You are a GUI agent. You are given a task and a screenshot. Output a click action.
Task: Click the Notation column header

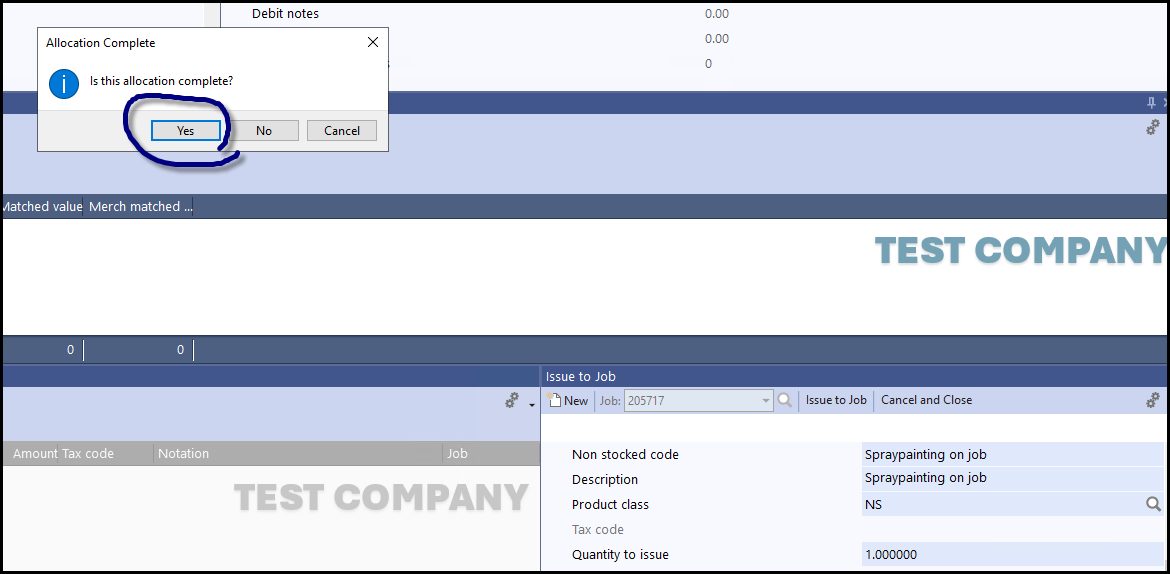click(184, 454)
